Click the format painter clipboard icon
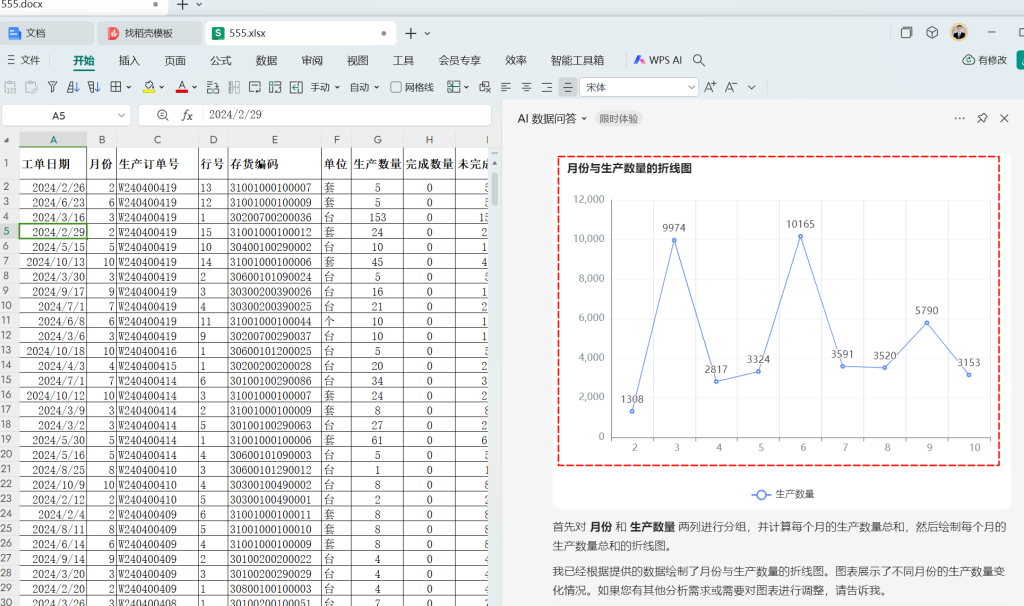The height and width of the screenshot is (606, 1024). click(31, 87)
